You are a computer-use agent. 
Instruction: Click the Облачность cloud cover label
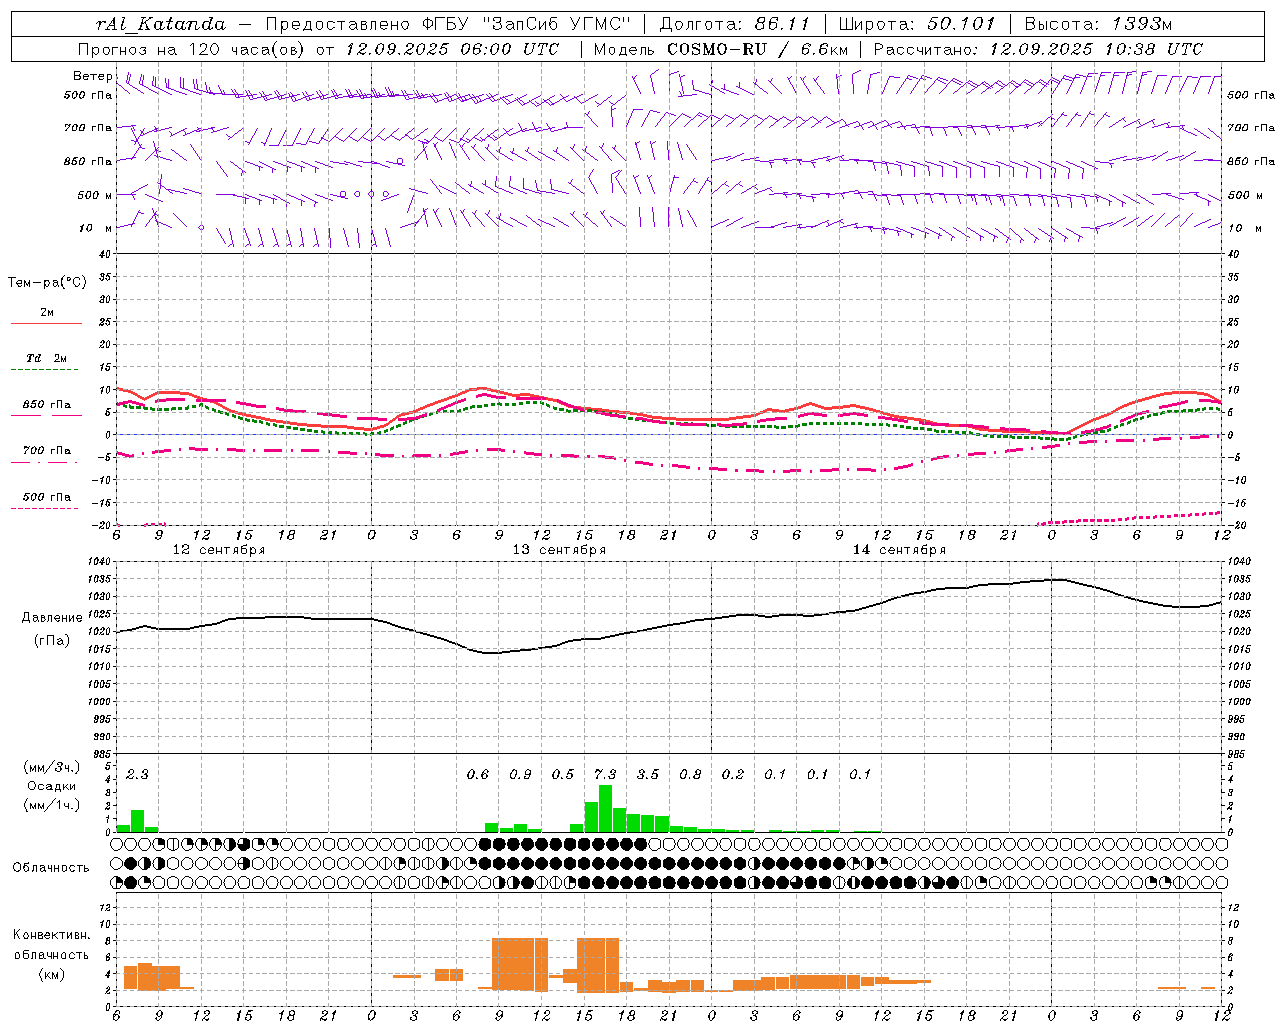click(x=51, y=868)
